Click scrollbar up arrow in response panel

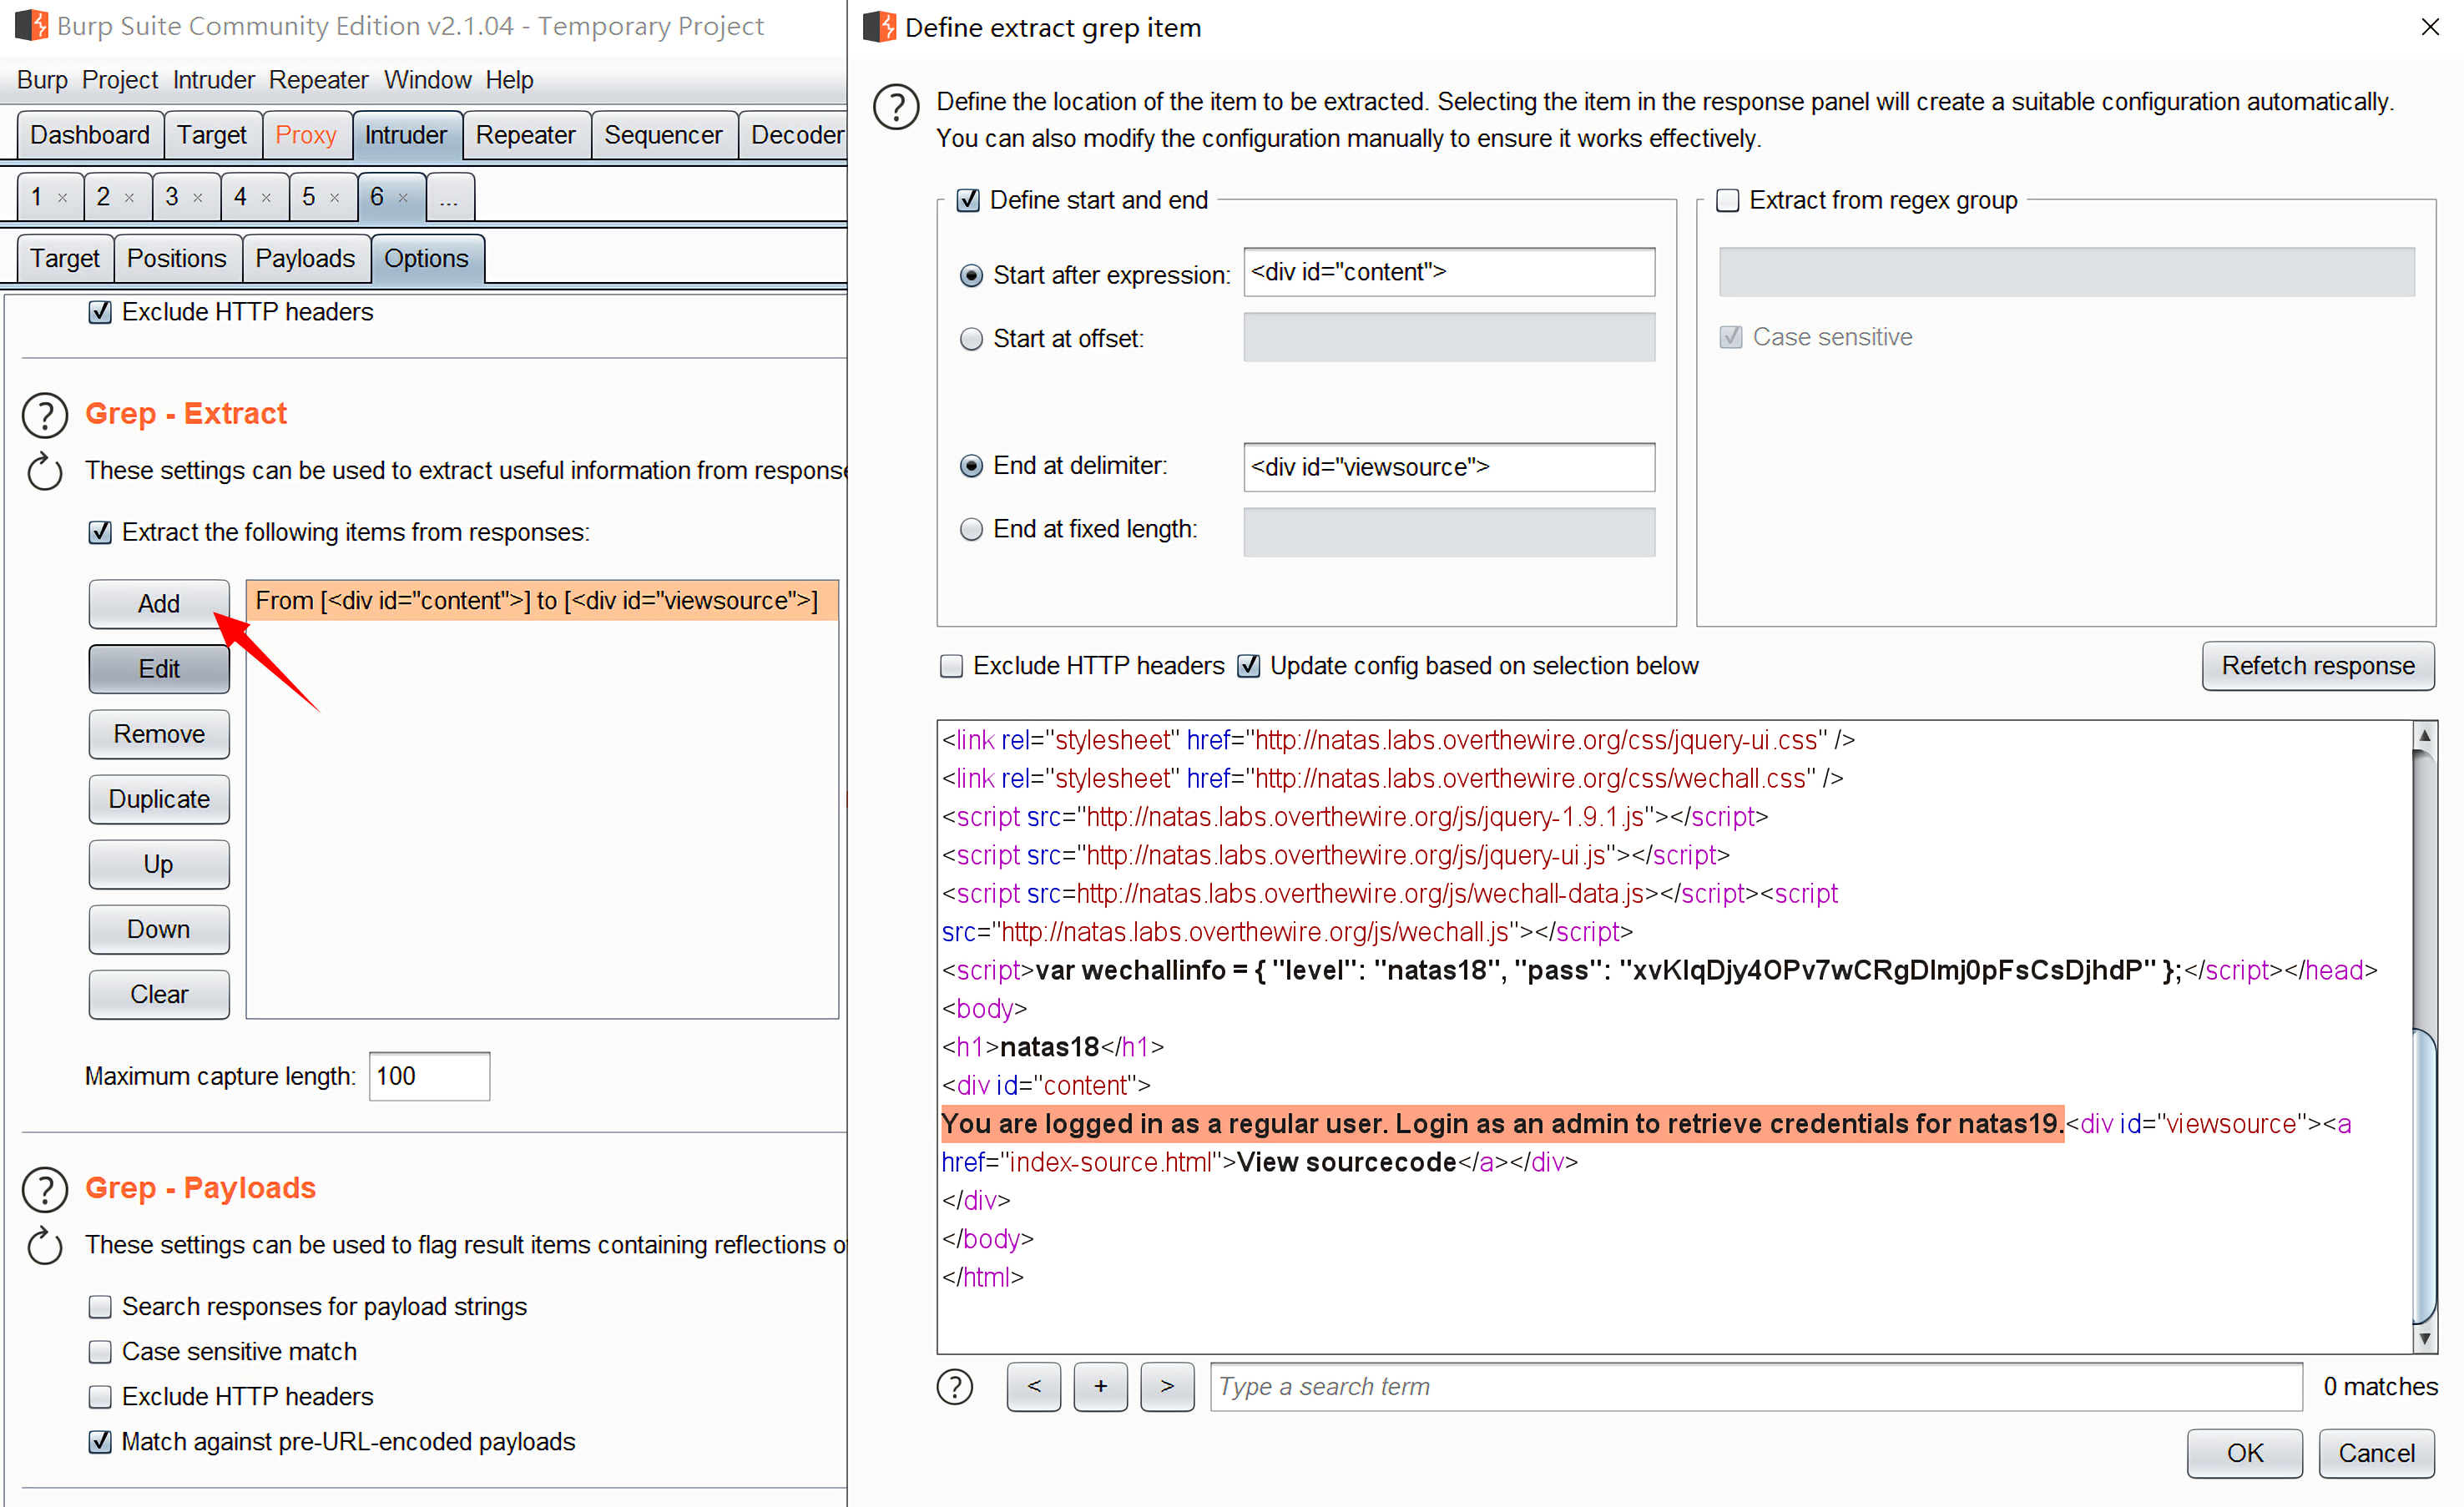[x=2424, y=736]
